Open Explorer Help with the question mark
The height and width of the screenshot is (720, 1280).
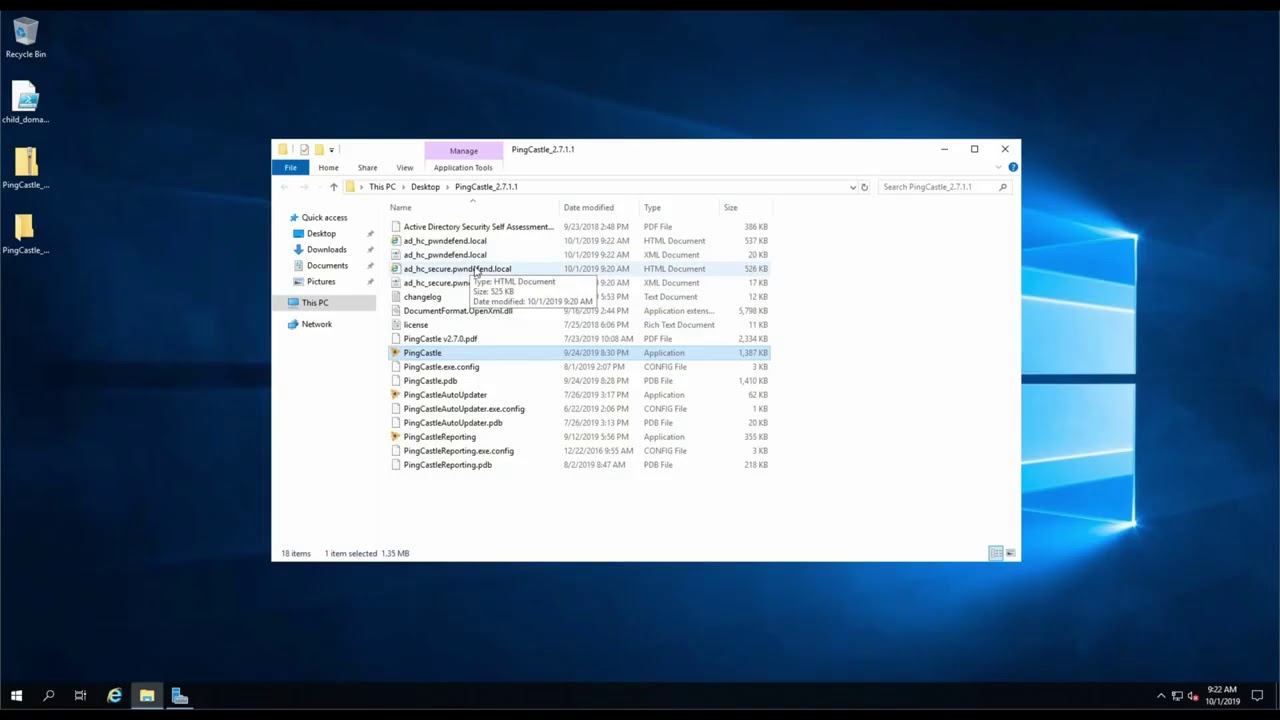pyautogui.click(x=1013, y=168)
